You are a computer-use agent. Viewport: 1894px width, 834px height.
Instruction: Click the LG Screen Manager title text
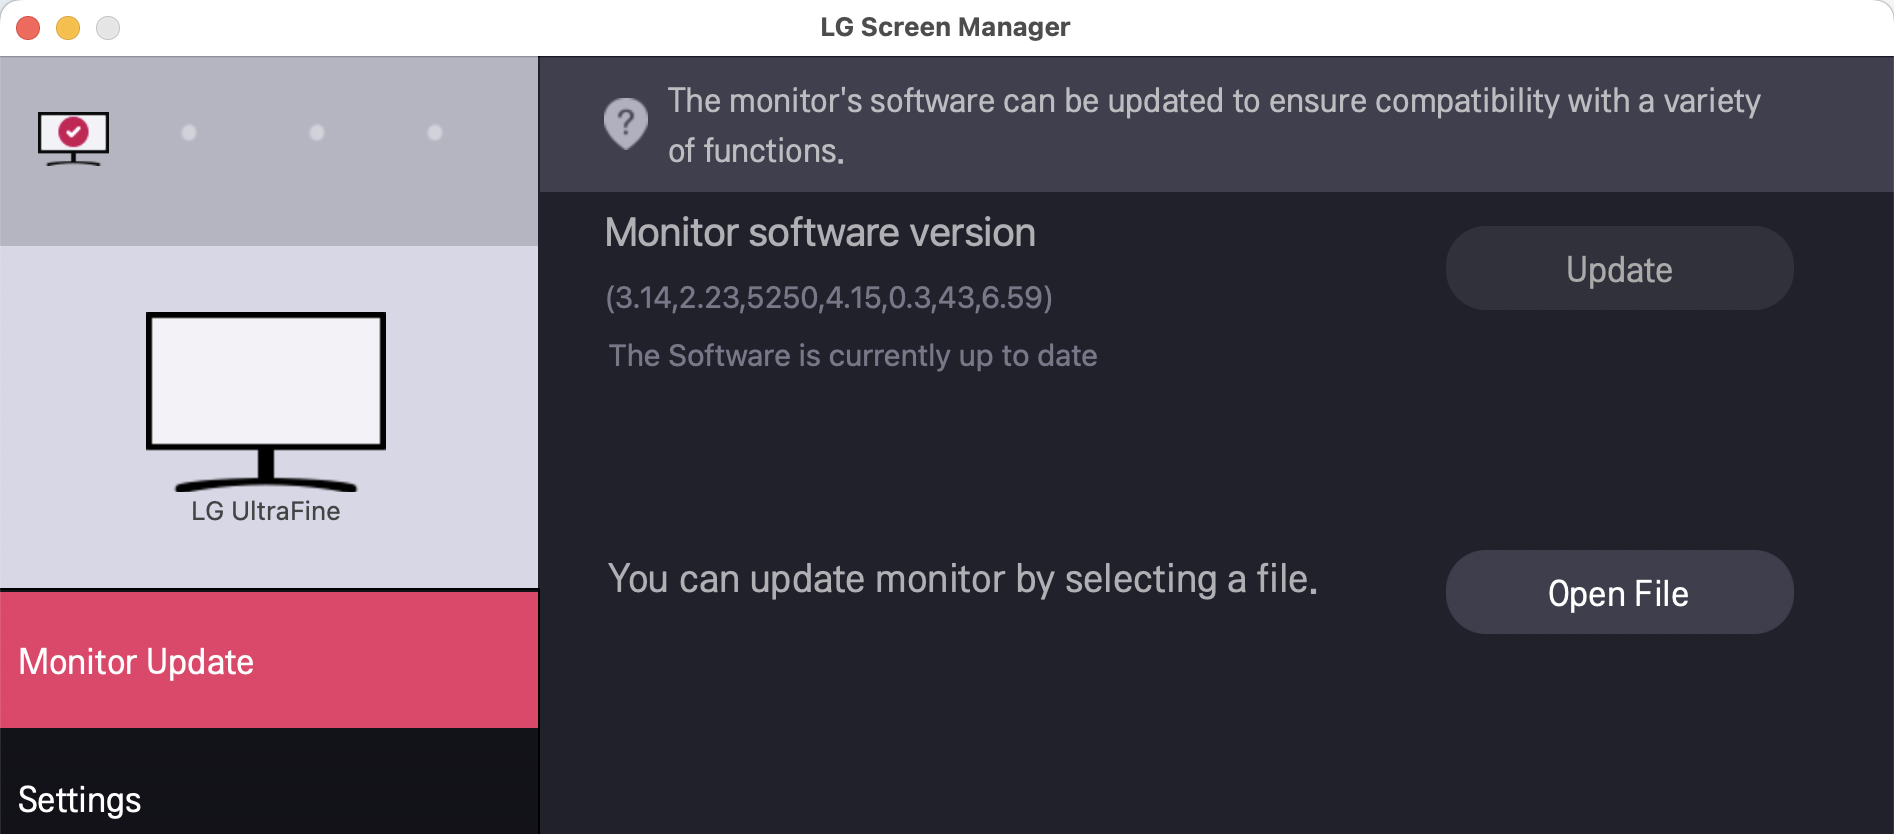pyautogui.click(x=945, y=27)
